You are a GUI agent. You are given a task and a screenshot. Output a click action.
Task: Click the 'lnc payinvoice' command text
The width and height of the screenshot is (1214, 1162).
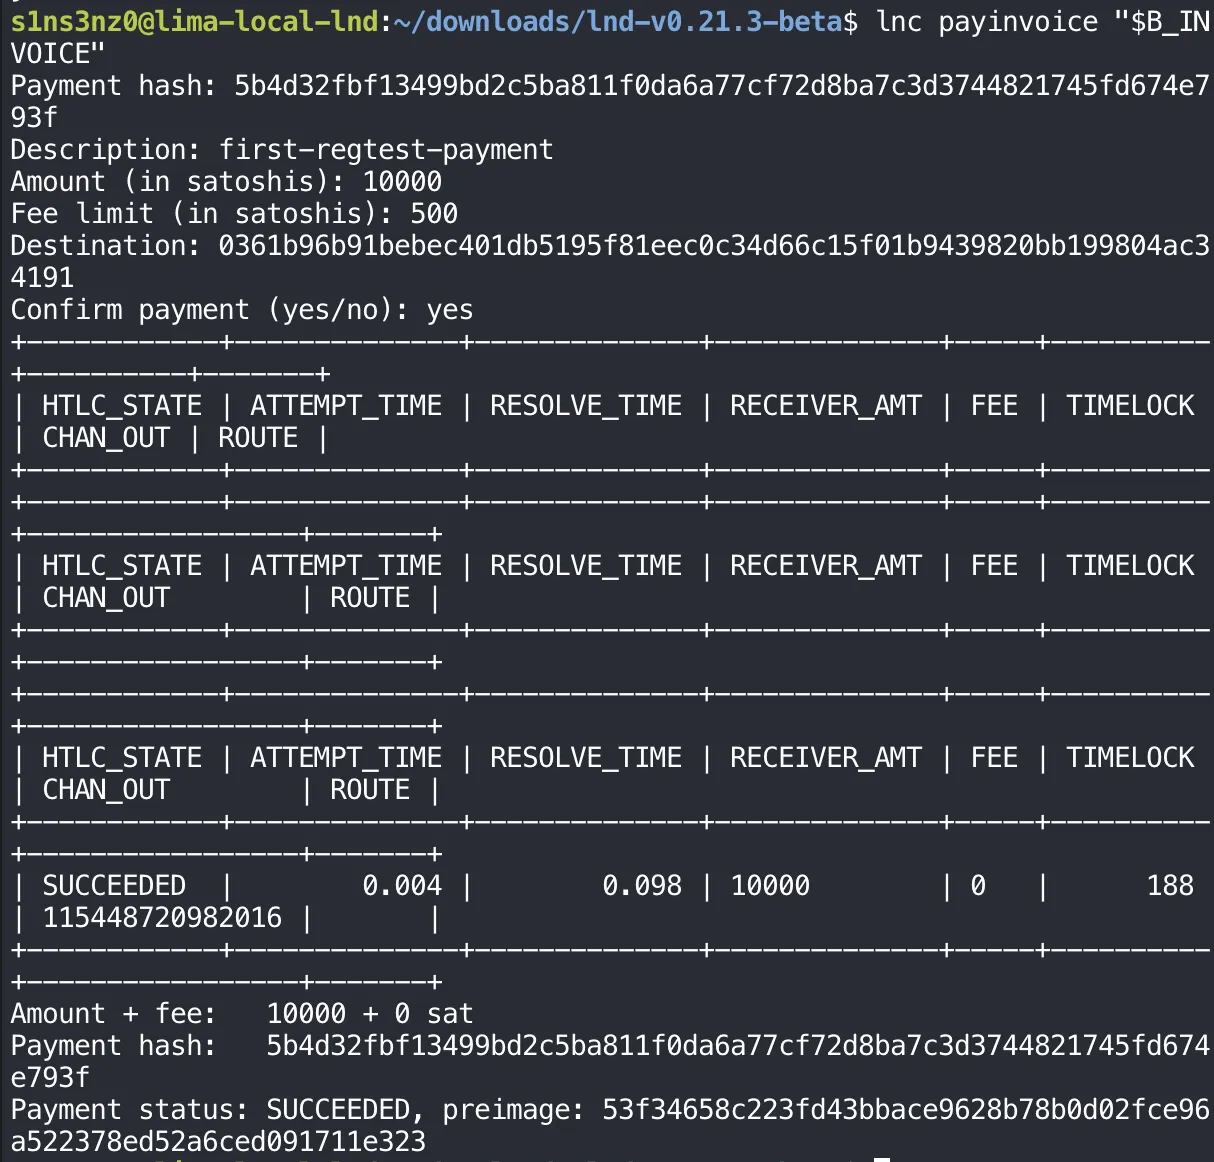pyautogui.click(x=986, y=20)
